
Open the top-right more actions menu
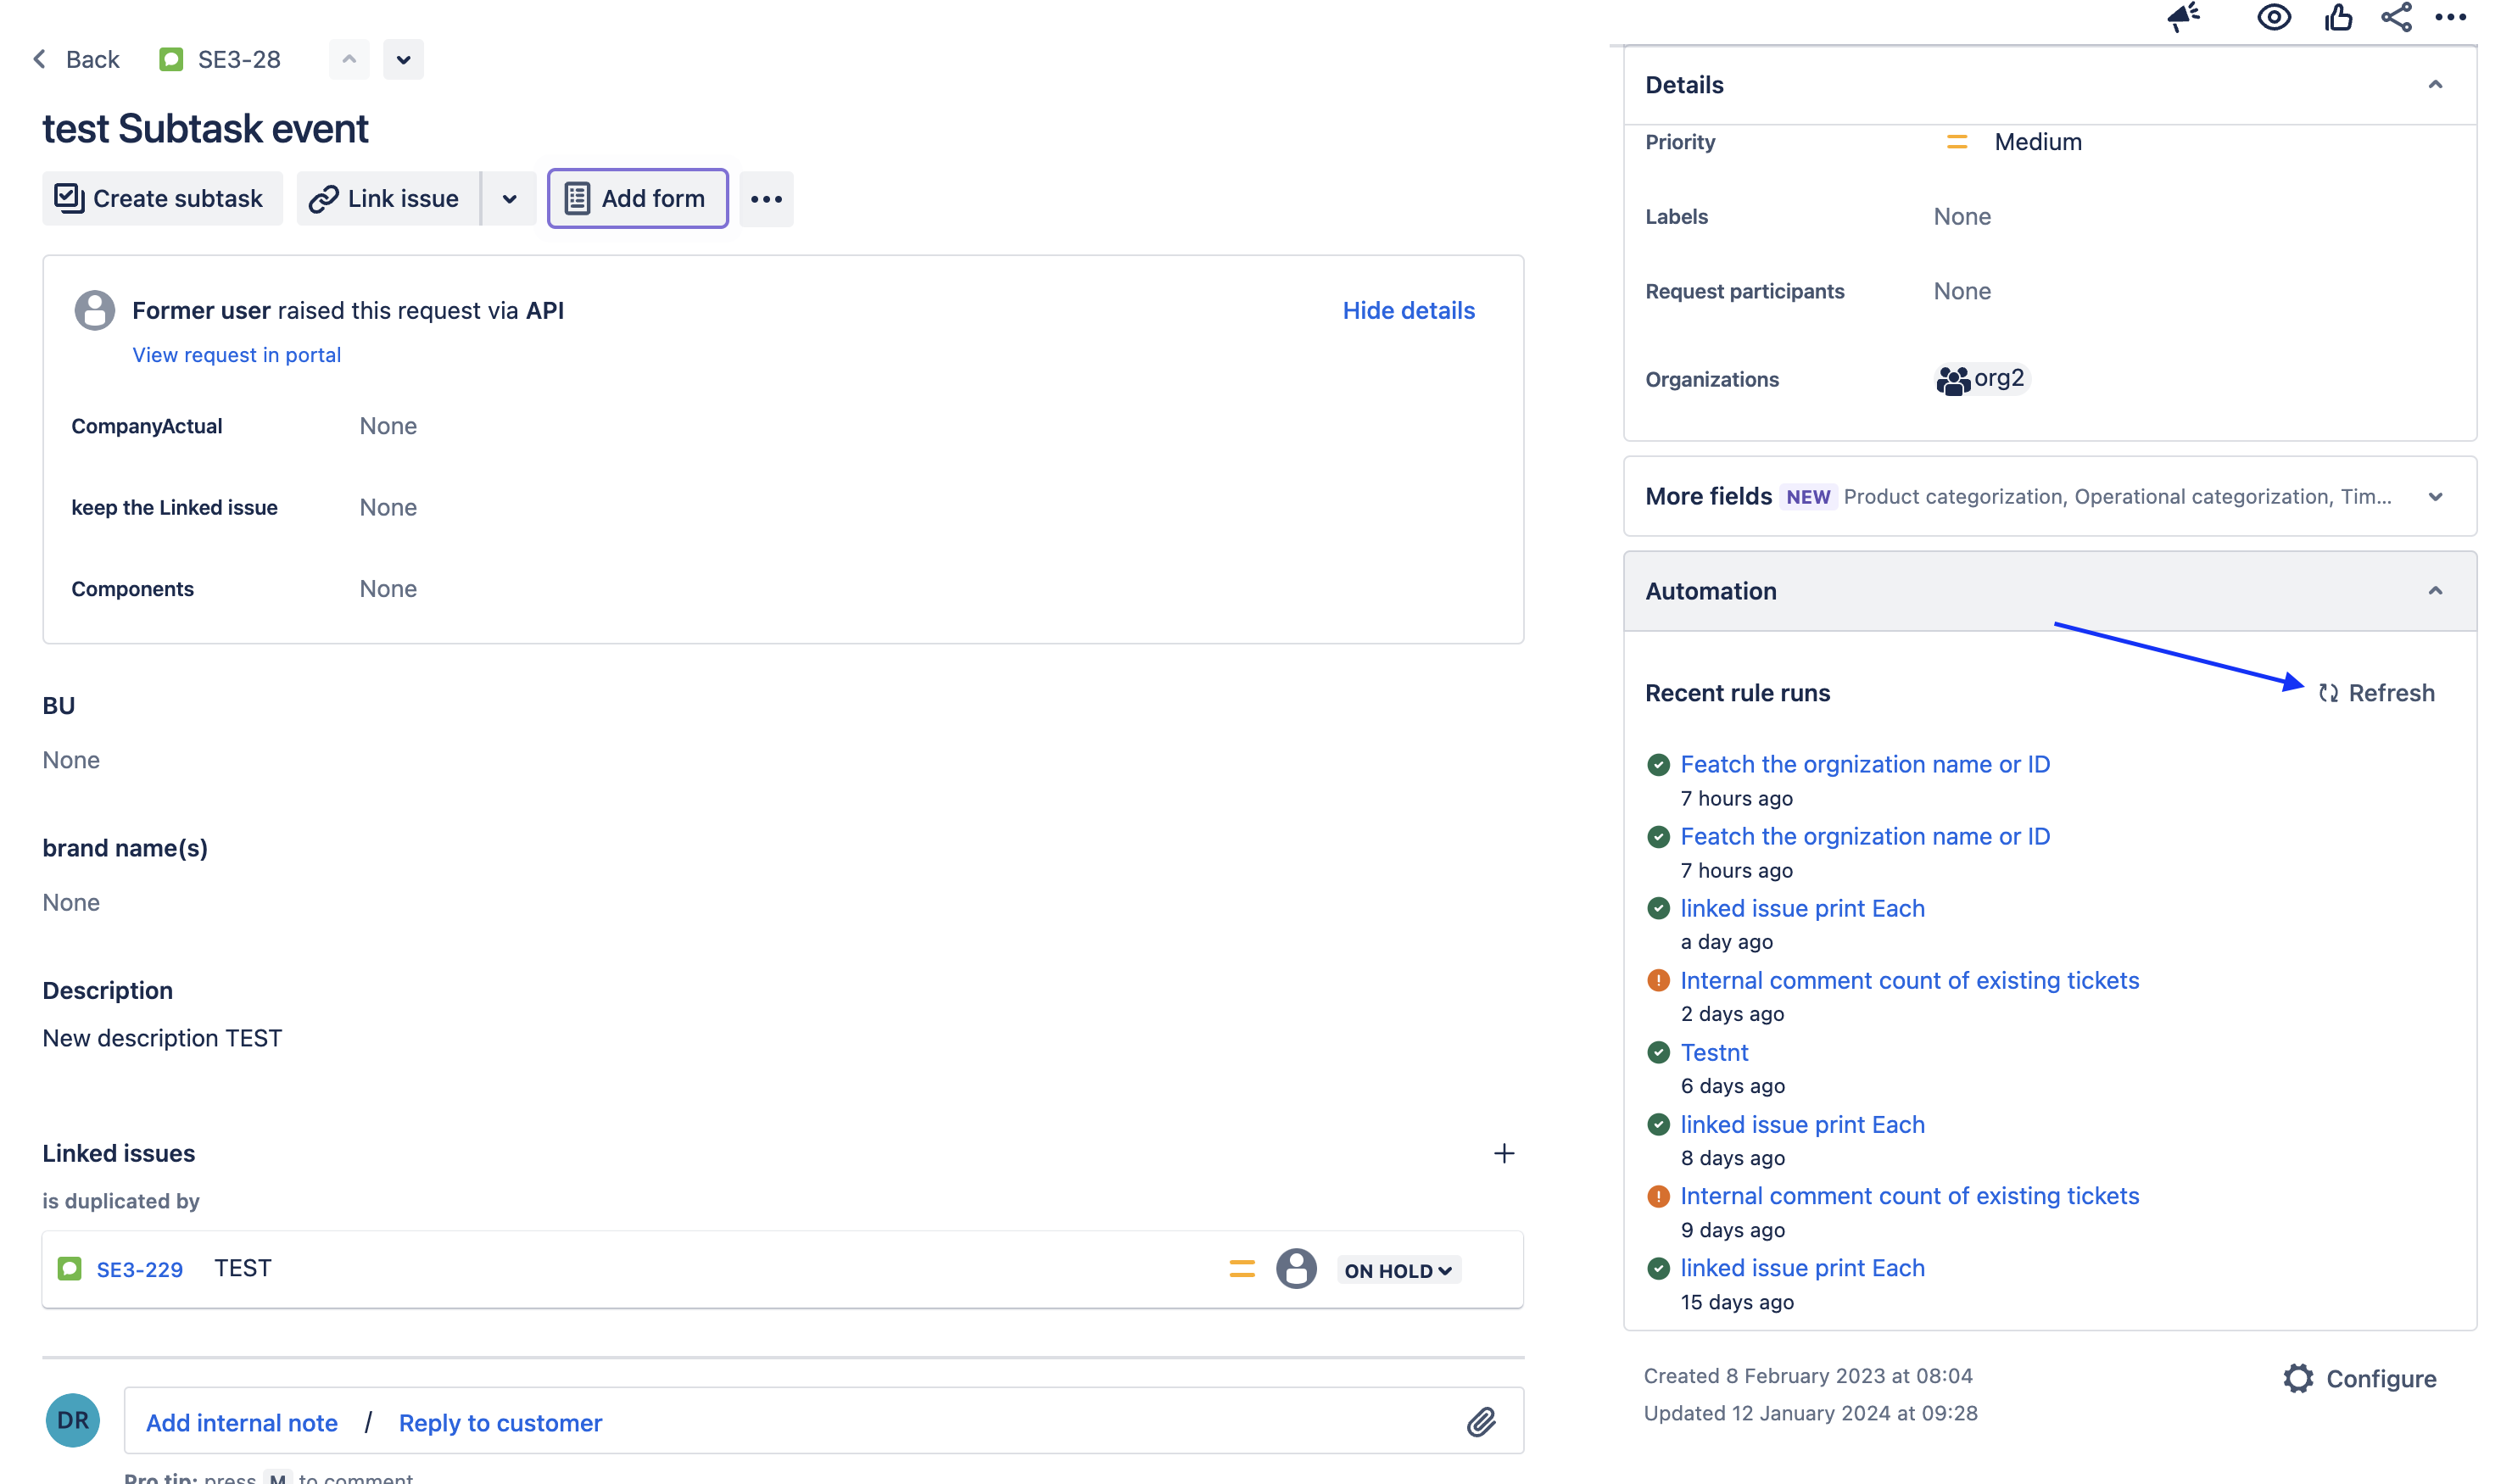pos(2451,17)
